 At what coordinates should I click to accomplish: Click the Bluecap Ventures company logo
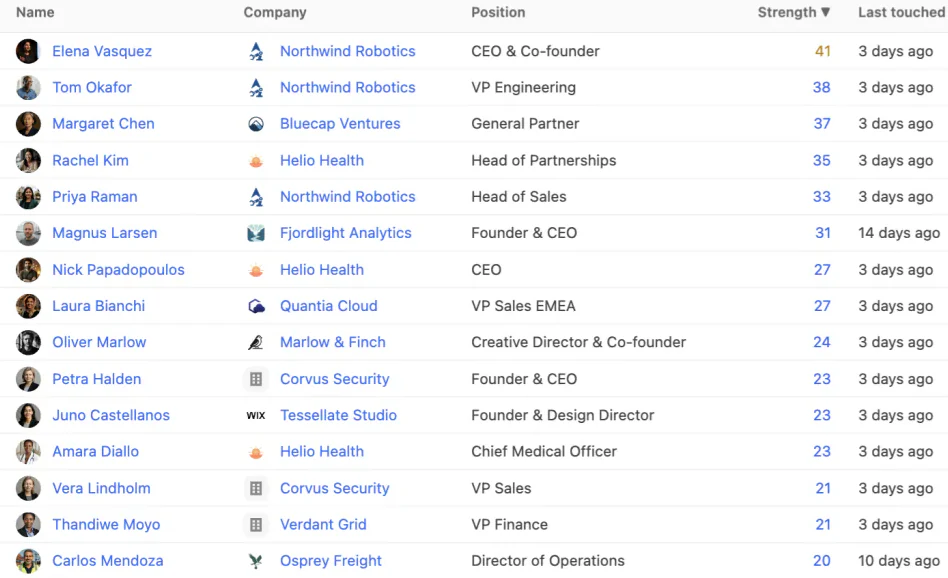[256, 124]
